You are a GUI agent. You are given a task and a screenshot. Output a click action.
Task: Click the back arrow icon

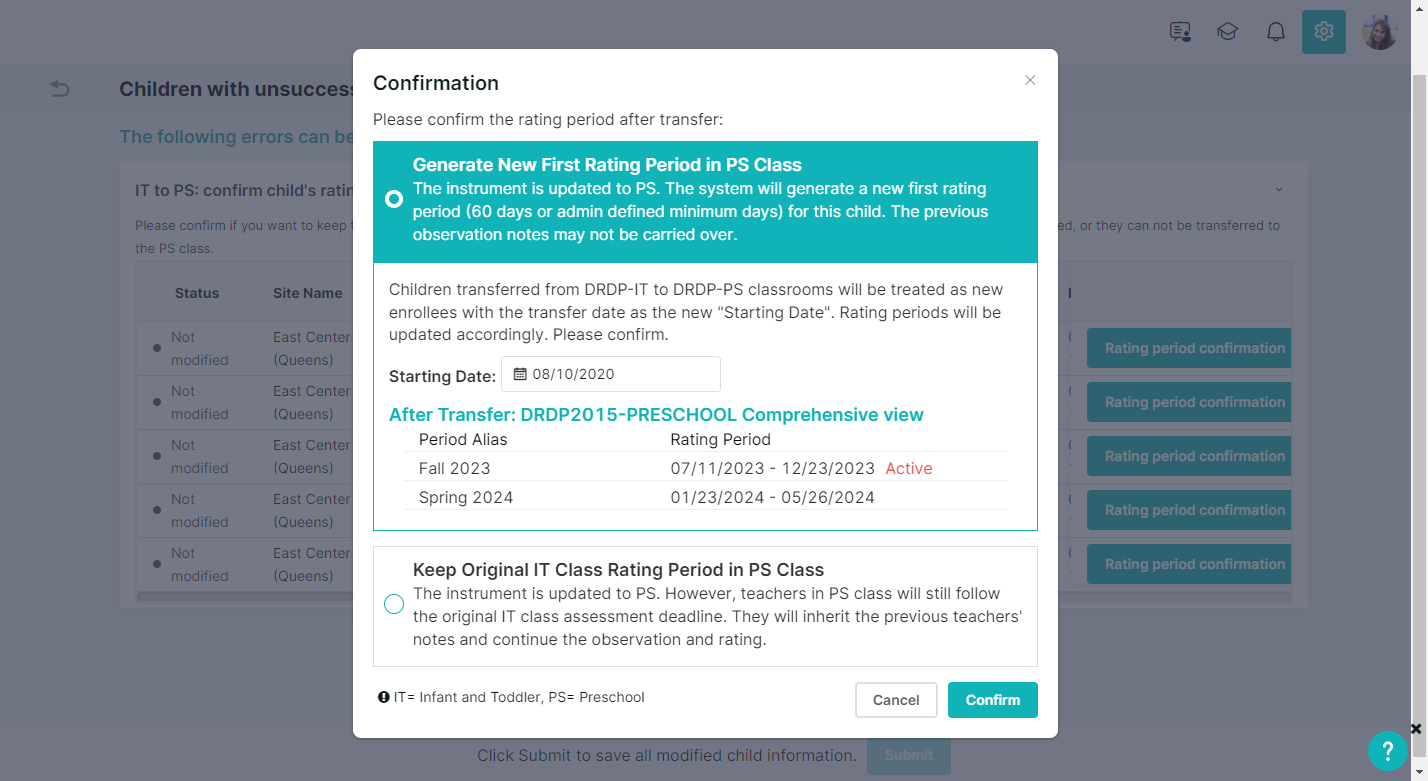(x=60, y=89)
